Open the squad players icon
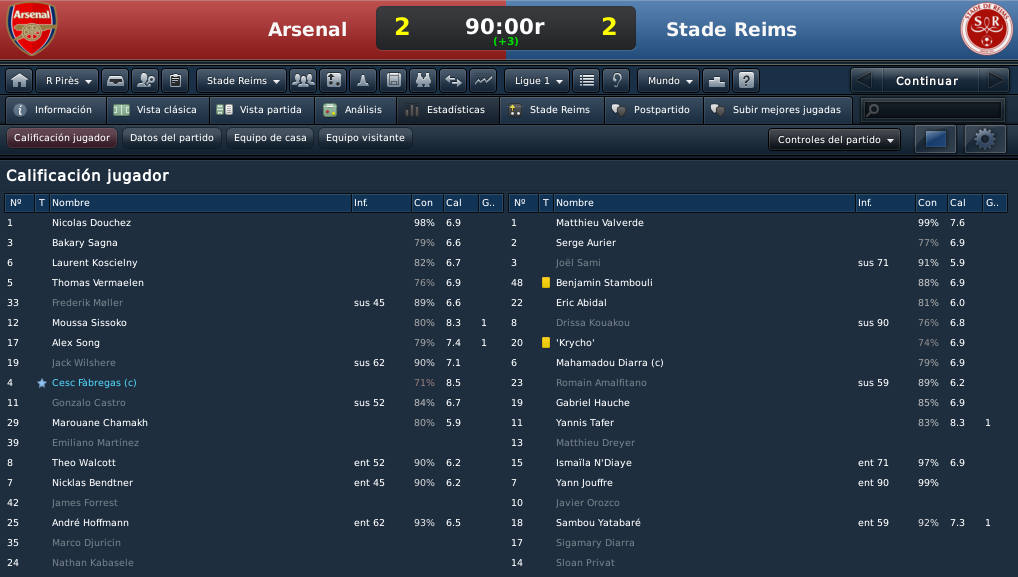Image resolution: width=1018 pixels, height=577 pixels. tap(303, 80)
